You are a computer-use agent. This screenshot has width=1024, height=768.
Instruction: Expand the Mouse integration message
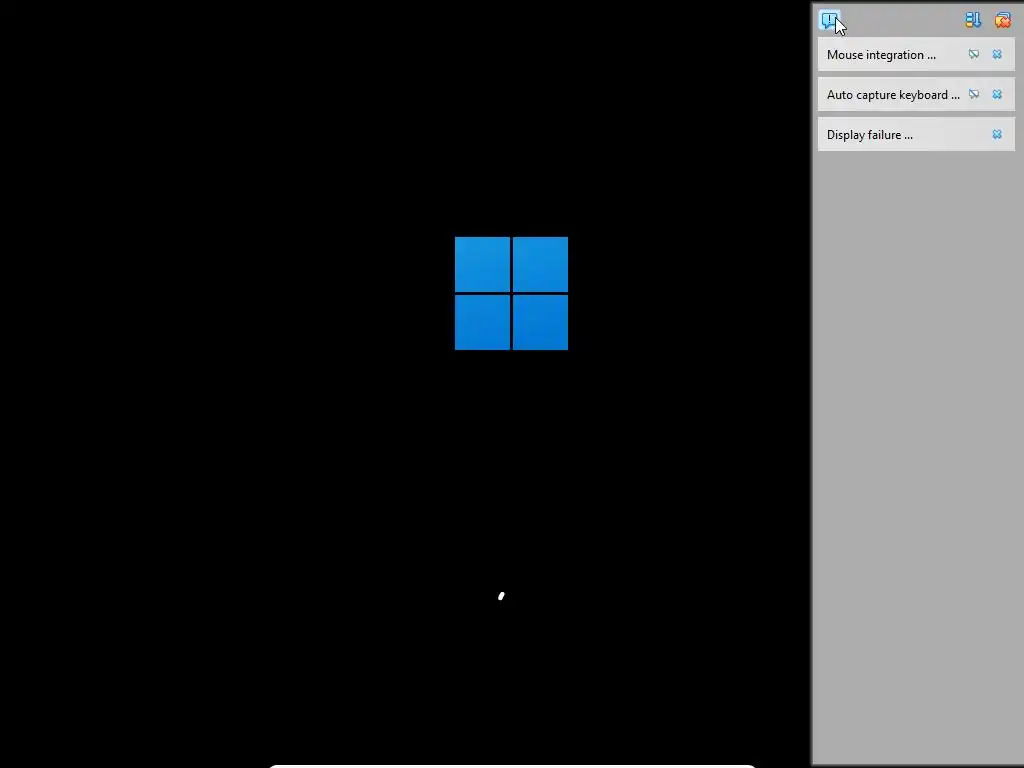(x=881, y=55)
